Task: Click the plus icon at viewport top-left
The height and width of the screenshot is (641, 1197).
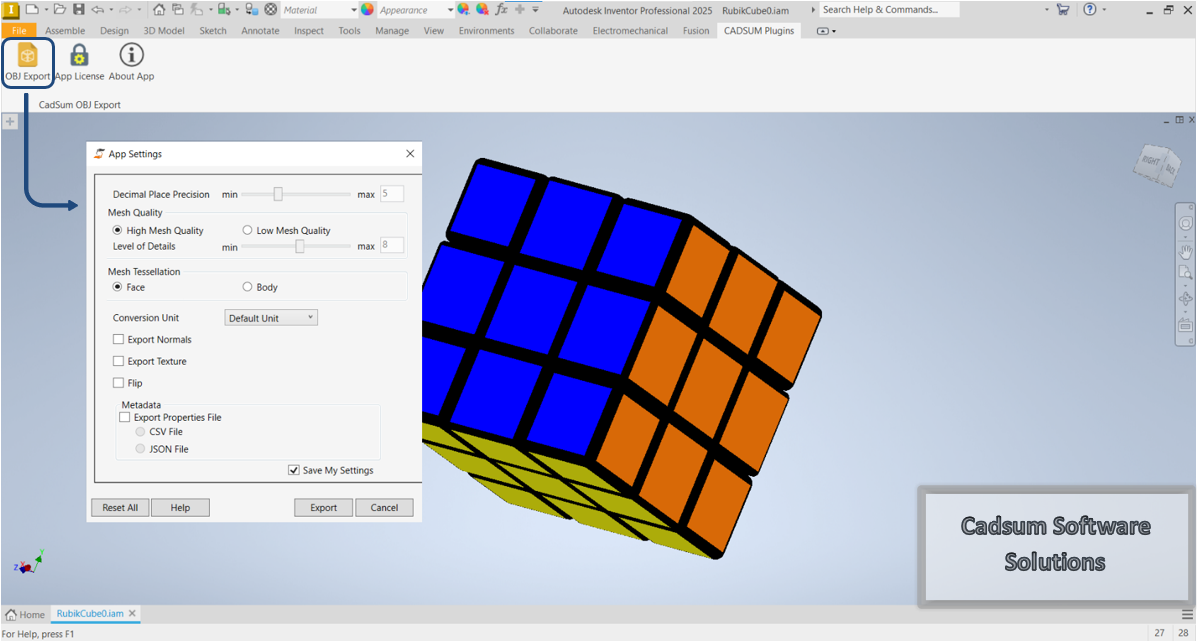Action: pos(10,121)
